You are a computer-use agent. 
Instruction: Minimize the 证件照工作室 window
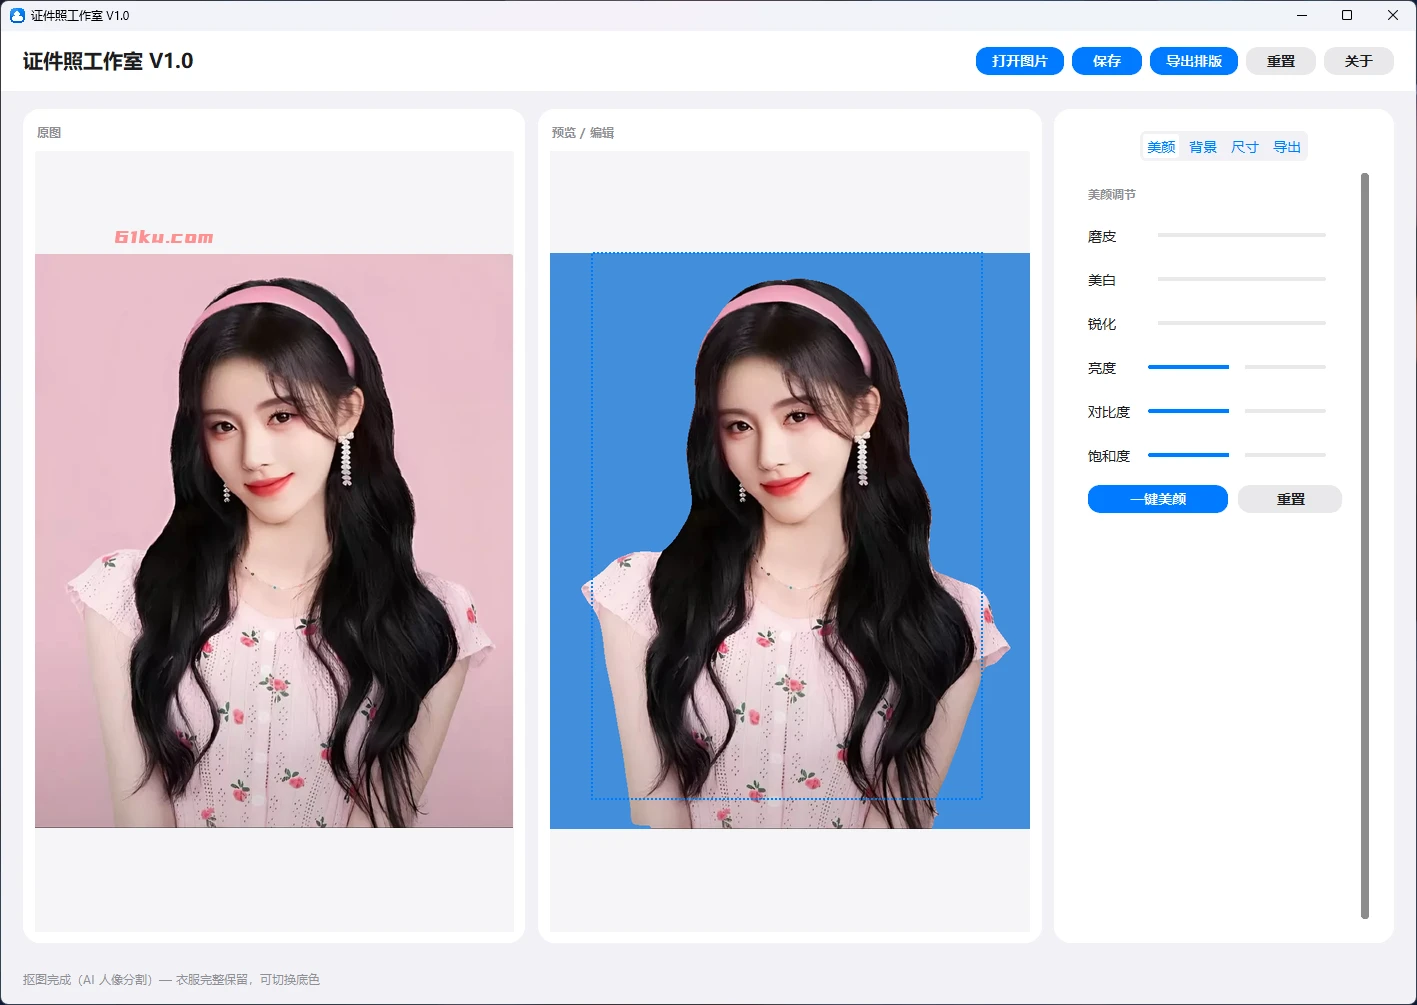coord(1301,15)
